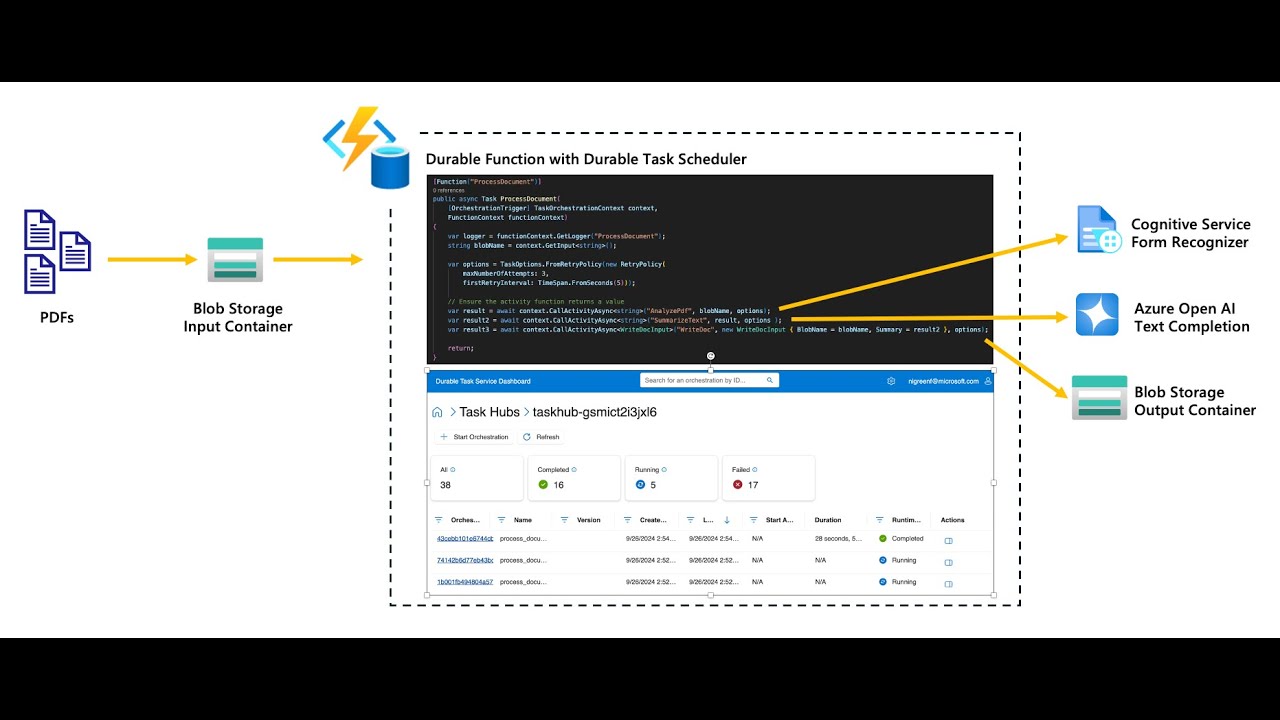
Task: Go to Task Hubs breadcrumb
Action: [x=489, y=412]
